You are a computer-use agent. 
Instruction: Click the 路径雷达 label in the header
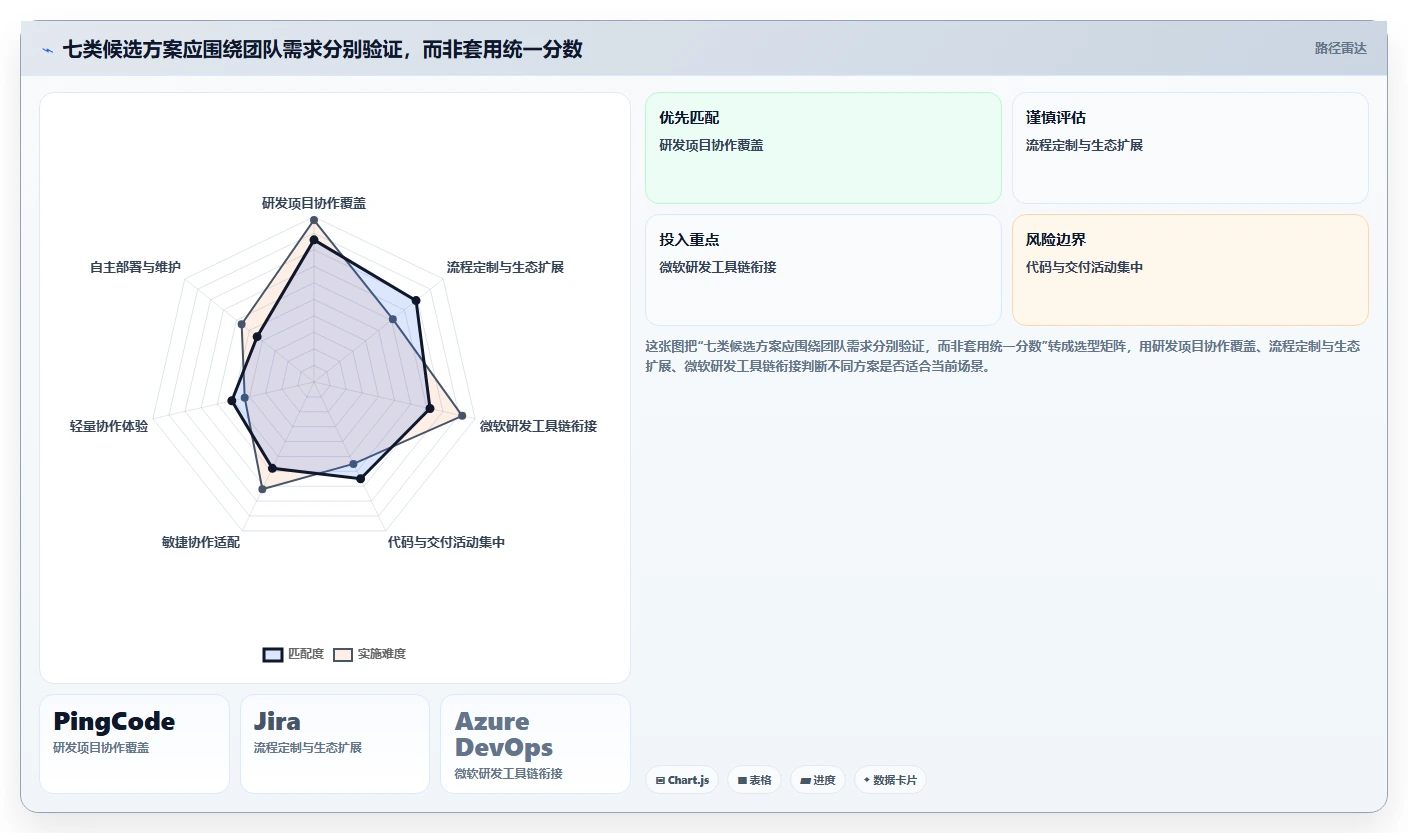(x=1340, y=48)
